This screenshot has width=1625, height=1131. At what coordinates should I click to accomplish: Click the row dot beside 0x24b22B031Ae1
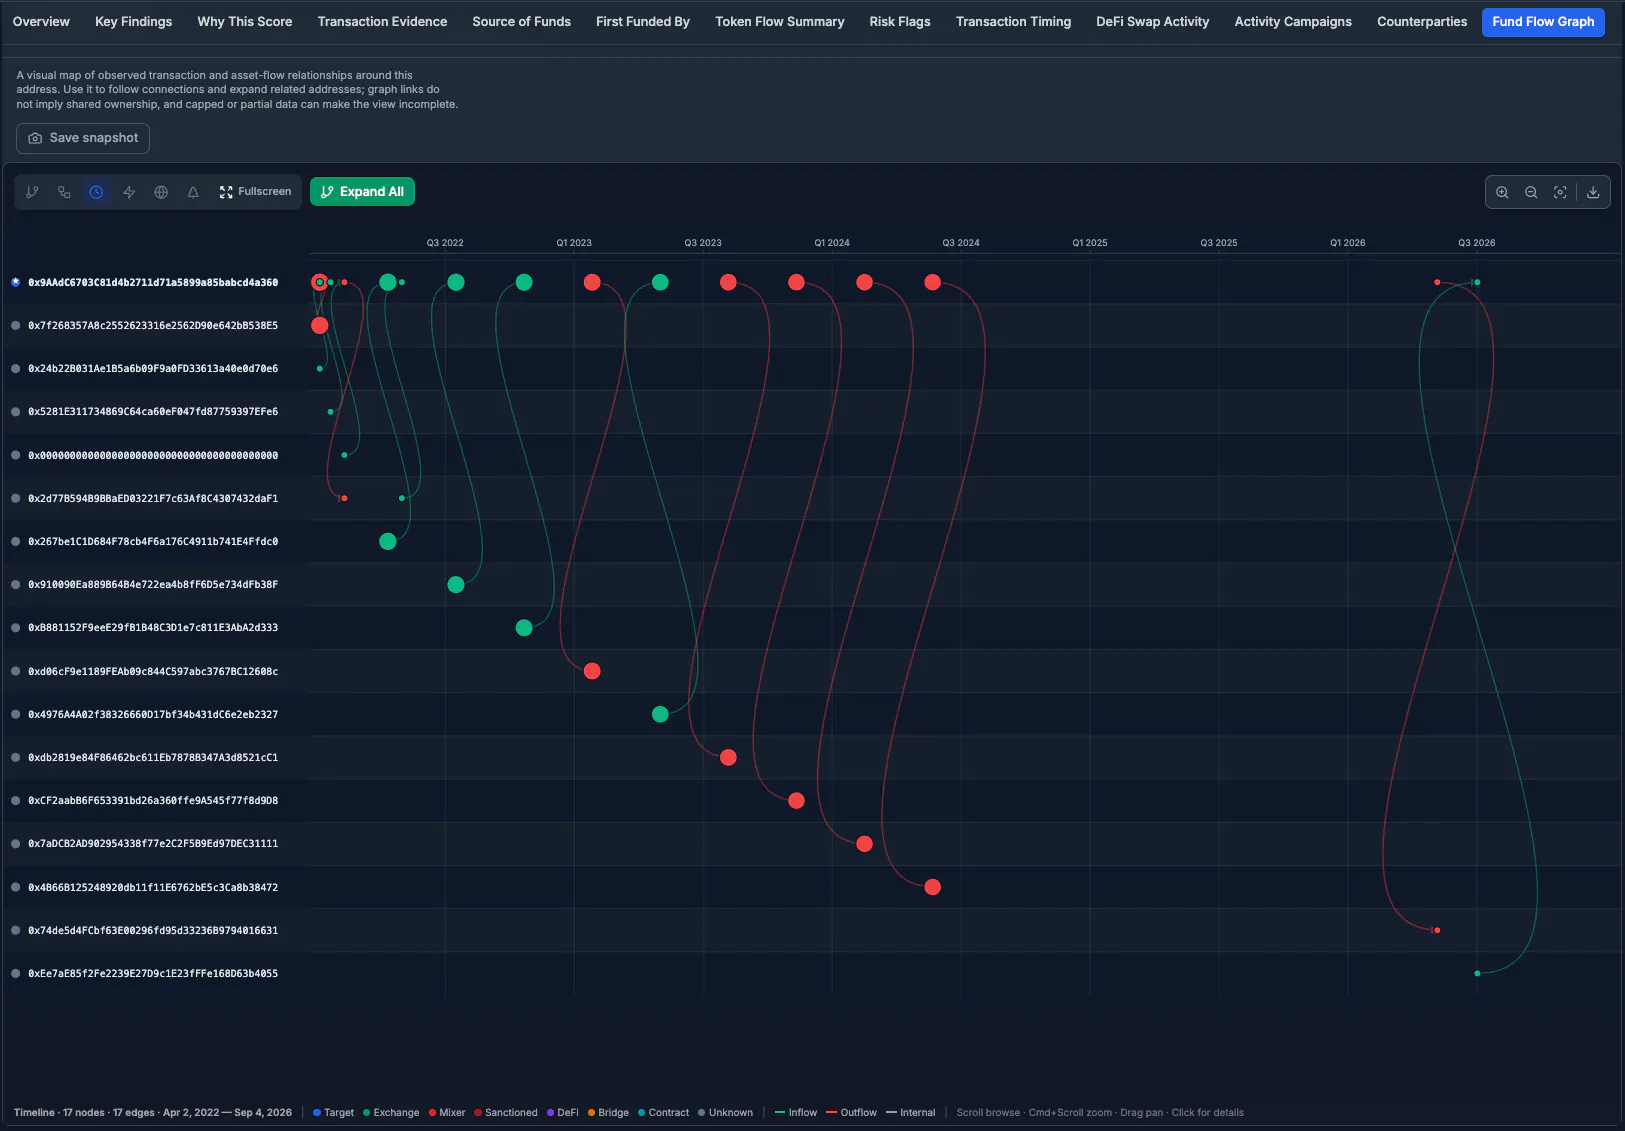click(16, 369)
